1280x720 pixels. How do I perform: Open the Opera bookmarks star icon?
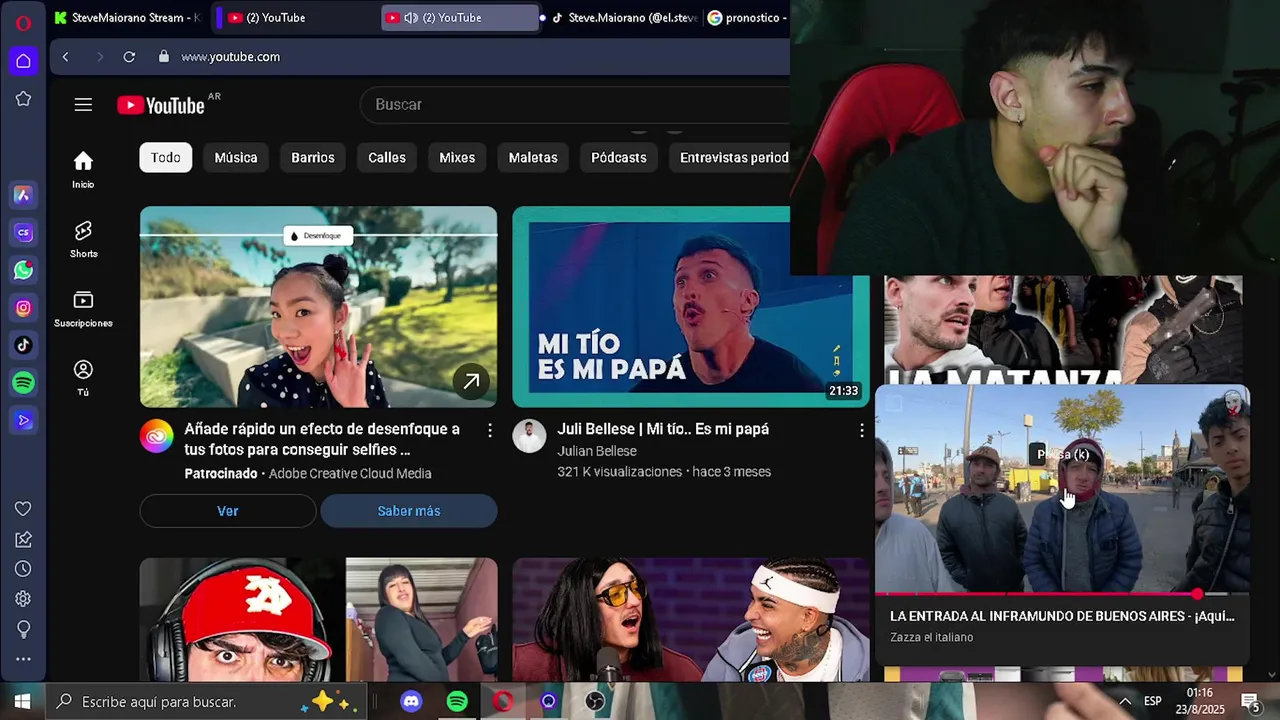23,99
